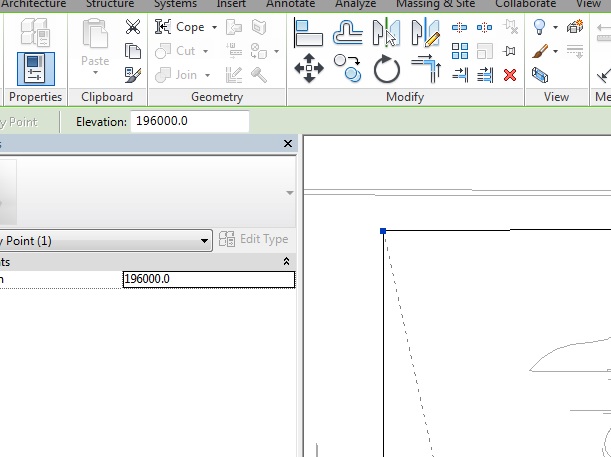Select Mirror - Pick Axis tool

[x=387, y=33]
